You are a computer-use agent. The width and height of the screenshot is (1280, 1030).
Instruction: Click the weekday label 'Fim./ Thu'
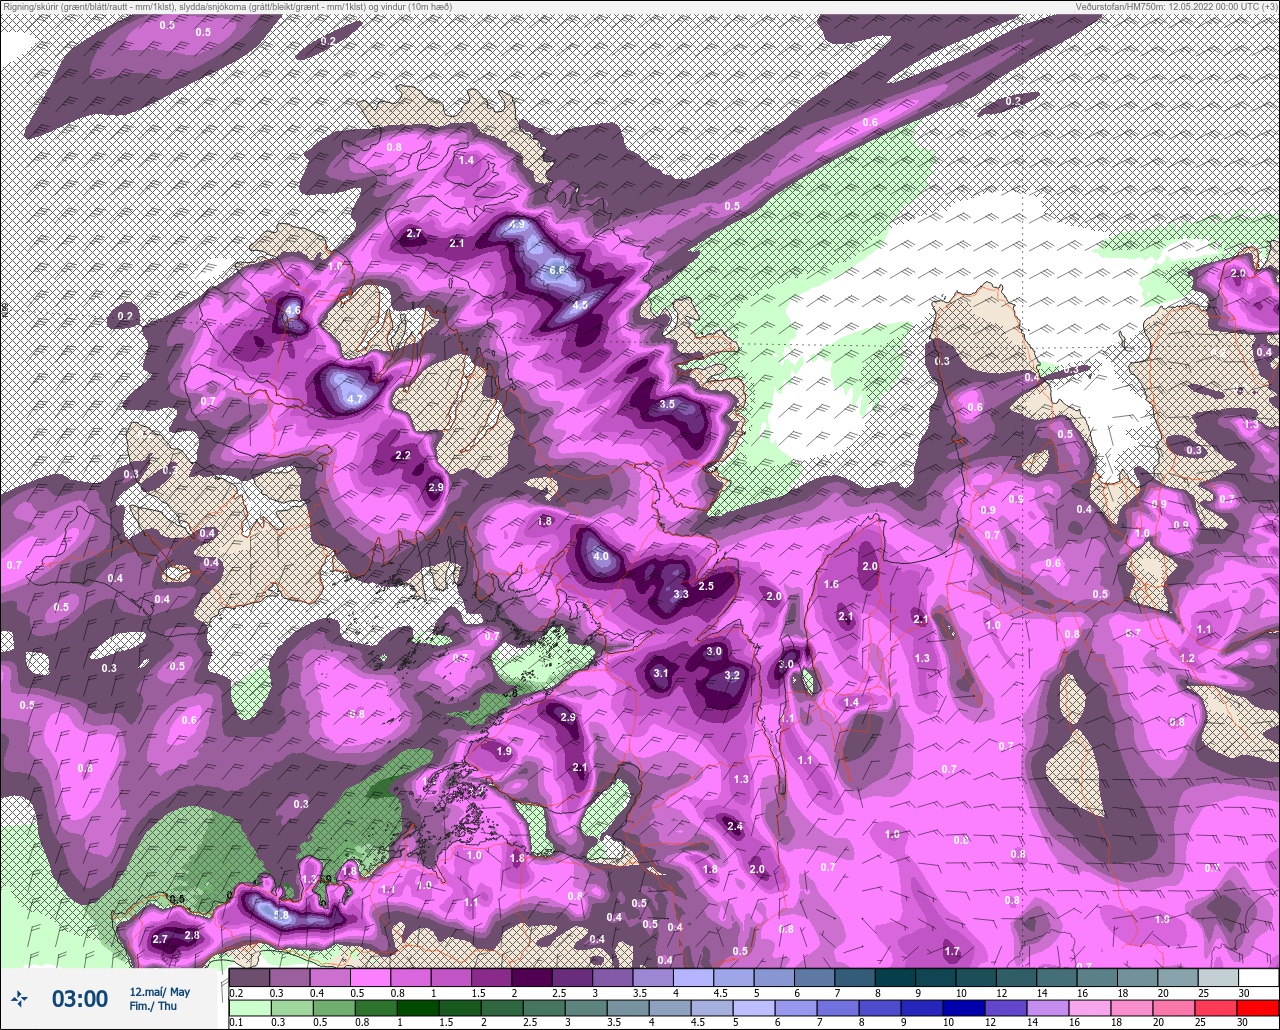point(153,1006)
